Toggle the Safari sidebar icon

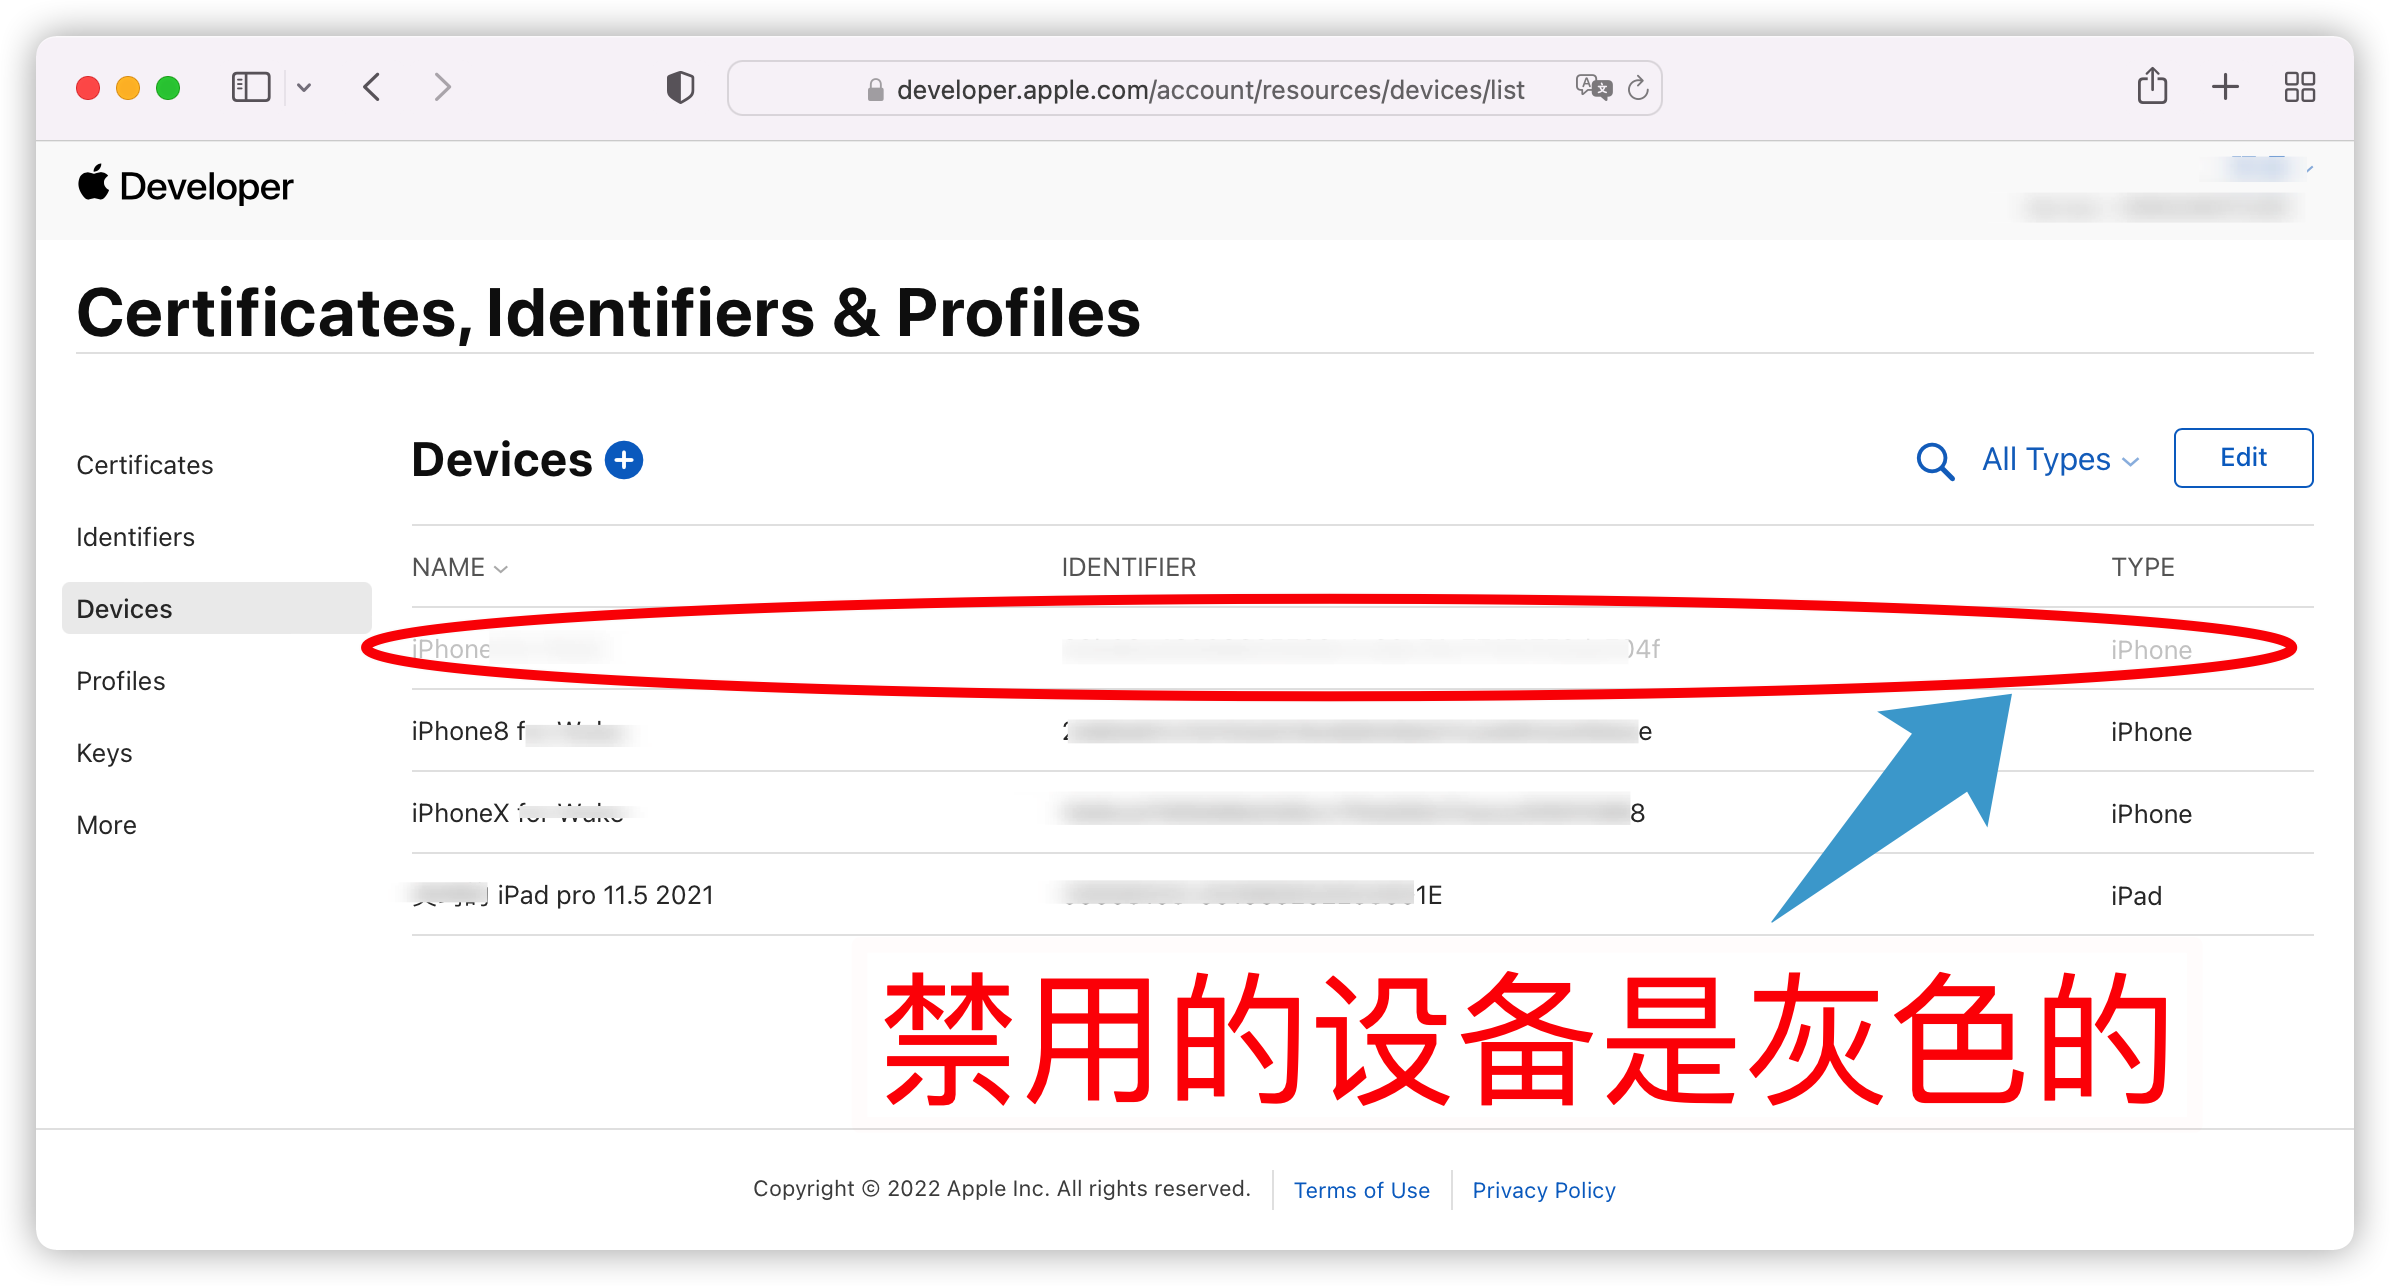click(x=251, y=87)
